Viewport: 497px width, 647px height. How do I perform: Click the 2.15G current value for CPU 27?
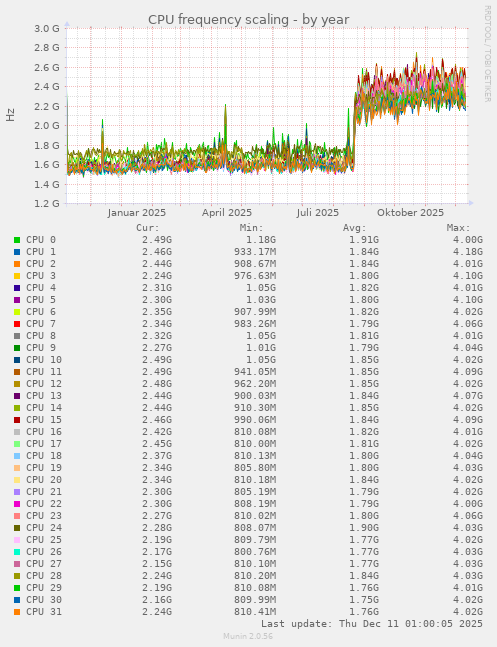pos(157,563)
